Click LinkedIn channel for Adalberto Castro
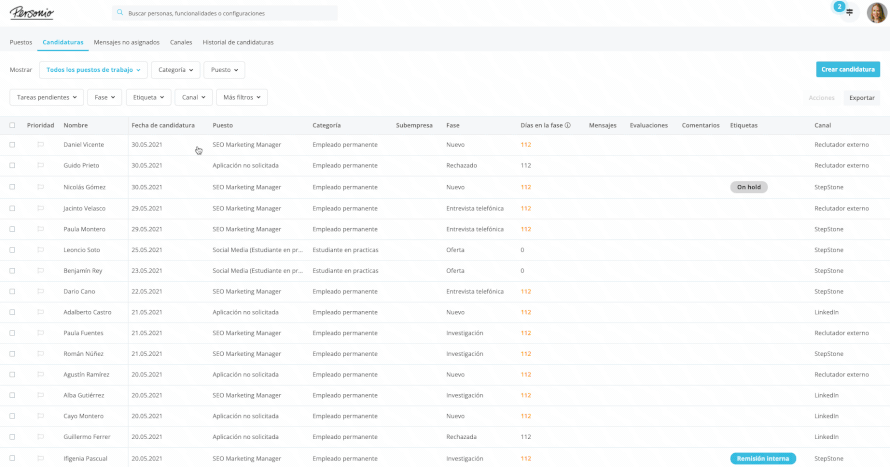 pos(826,312)
